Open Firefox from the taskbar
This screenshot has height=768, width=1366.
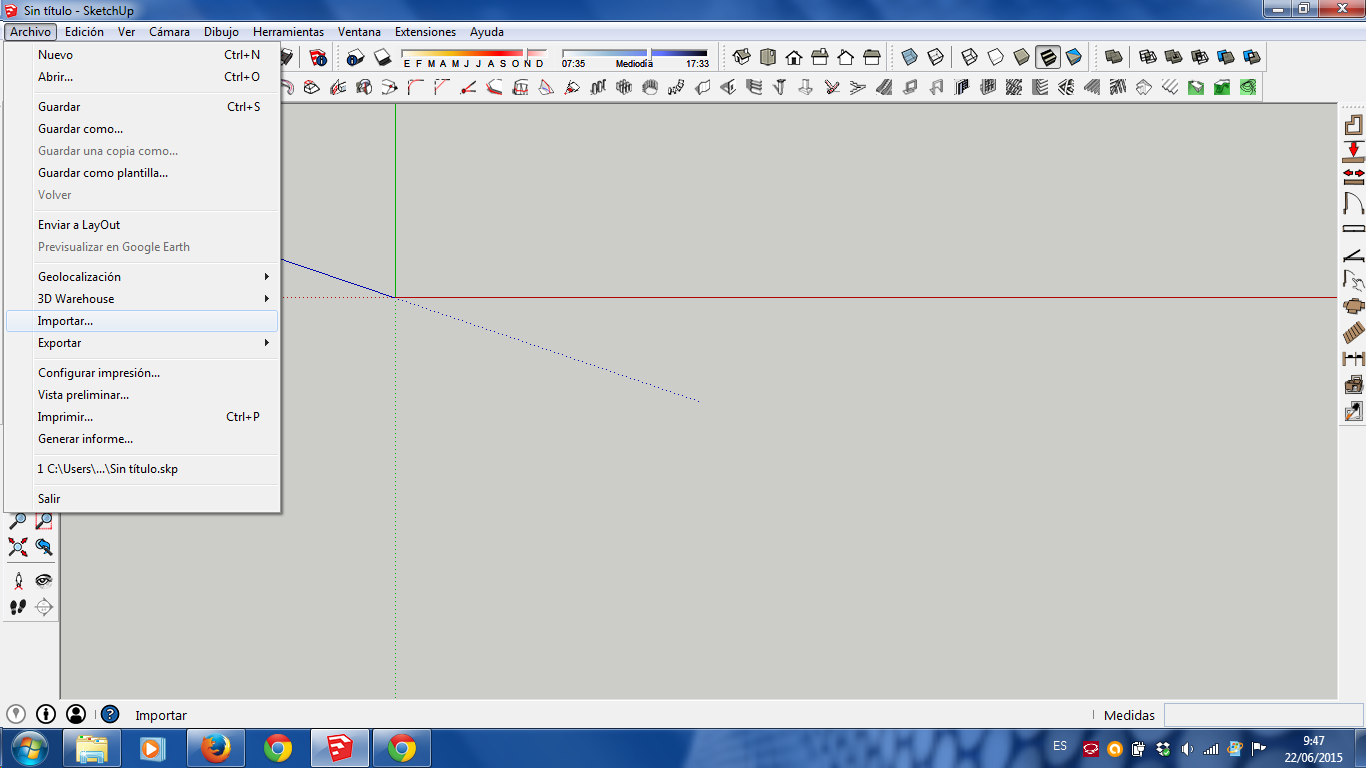[x=215, y=748]
